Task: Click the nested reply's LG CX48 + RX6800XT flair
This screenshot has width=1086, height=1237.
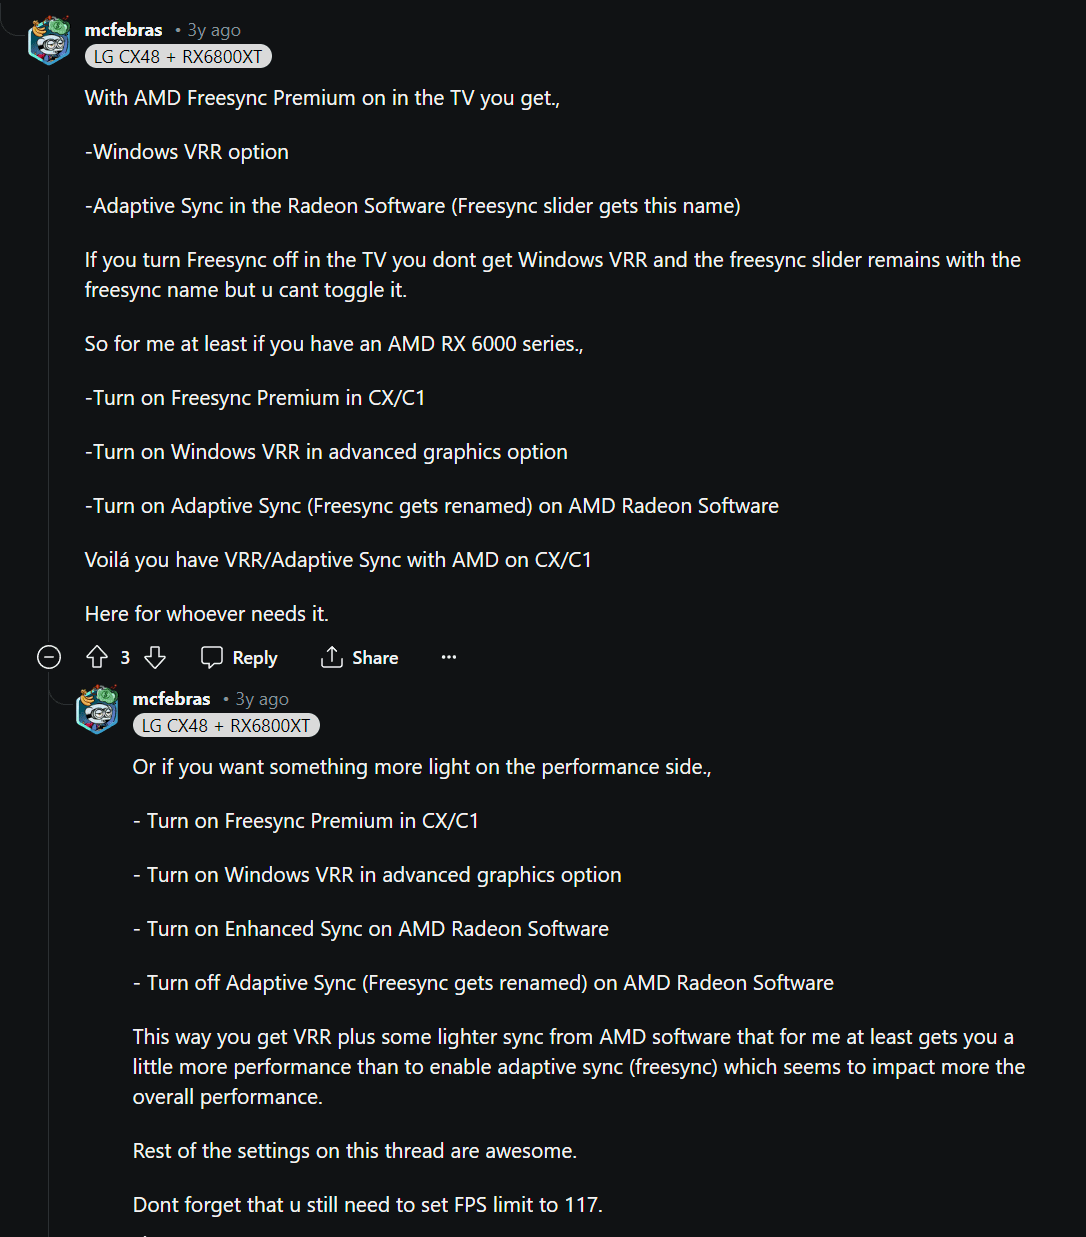Action: click(226, 726)
